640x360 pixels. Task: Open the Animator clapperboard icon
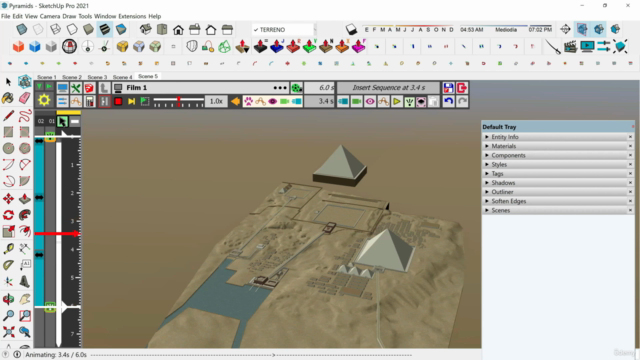(x=570, y=47)
